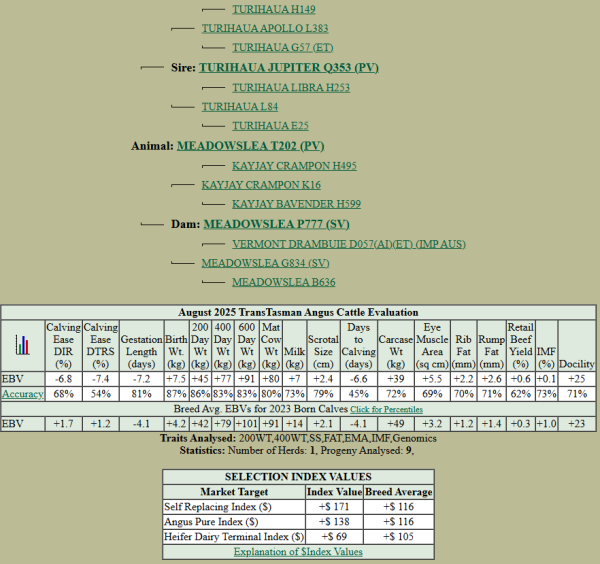
Task: Open Click for Percentiles link
Action: [391, 410]
